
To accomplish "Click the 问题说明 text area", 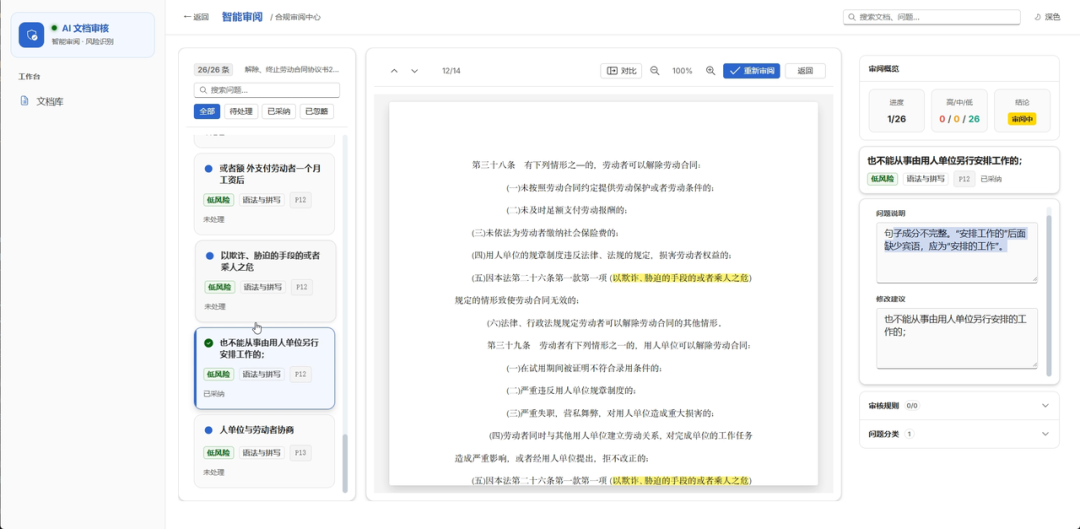I will [957, 252].
